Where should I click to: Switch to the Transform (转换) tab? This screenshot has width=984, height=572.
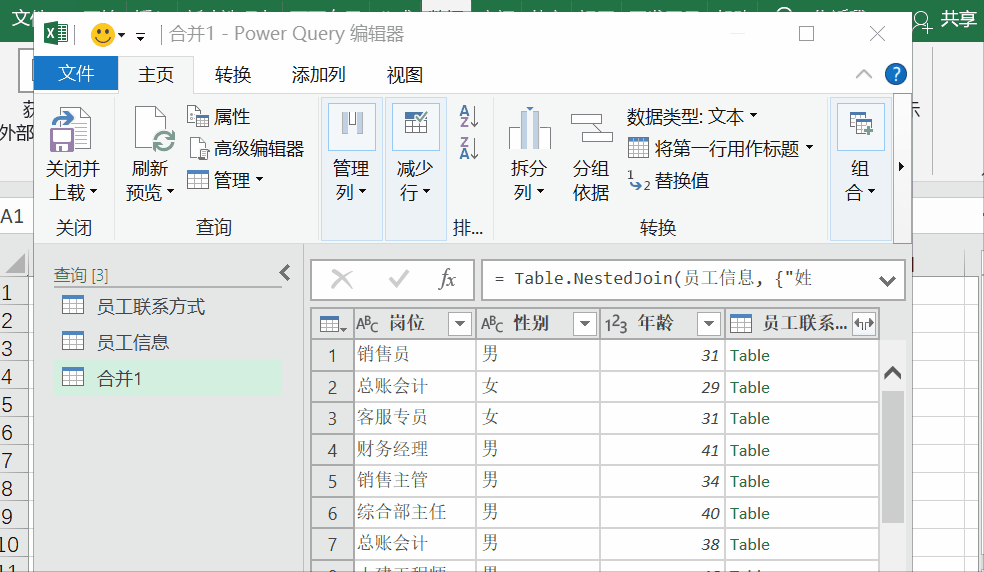pyautogui.click(x=233, y=75)
